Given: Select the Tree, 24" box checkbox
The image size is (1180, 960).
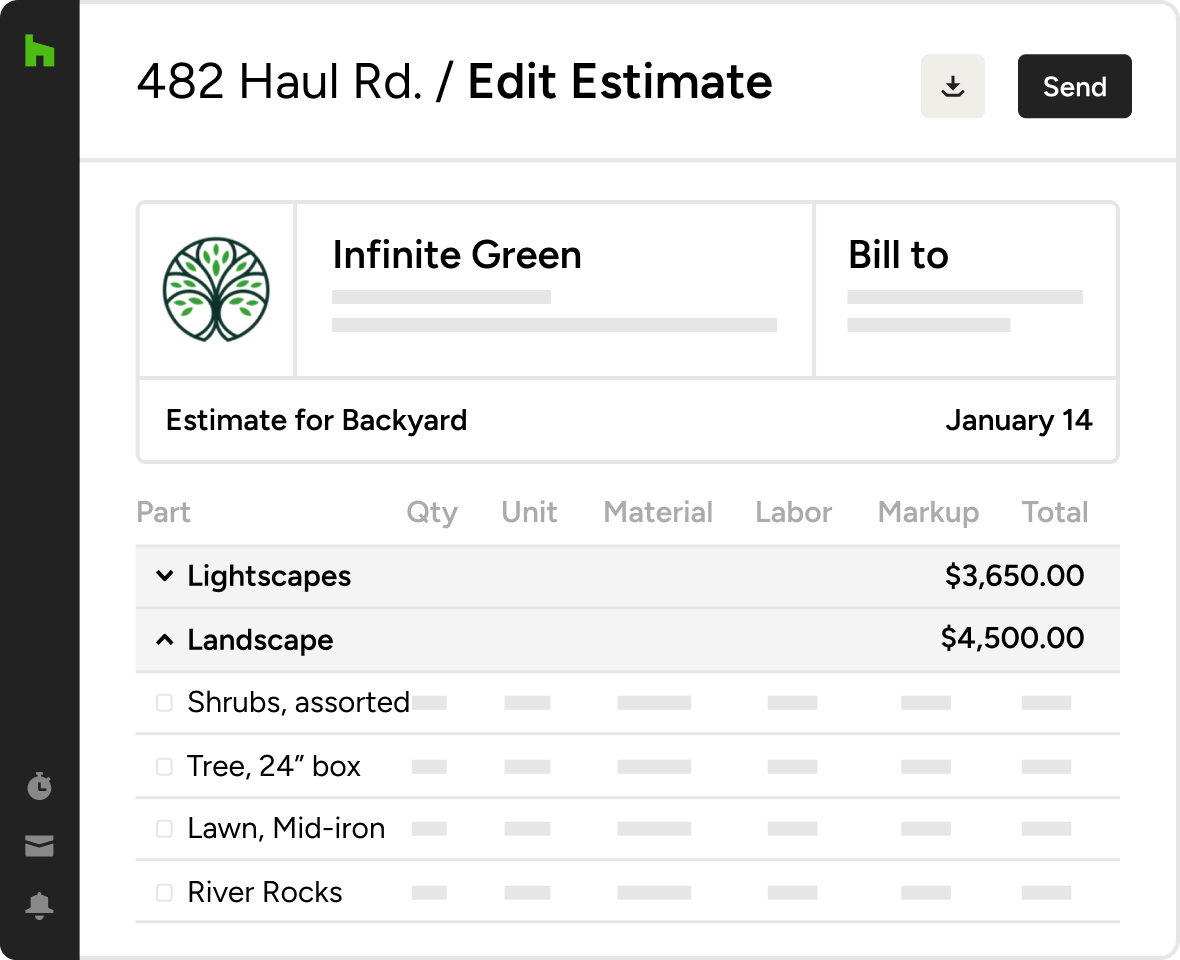Looking at the screenshot, I should [x=165, y=767].
